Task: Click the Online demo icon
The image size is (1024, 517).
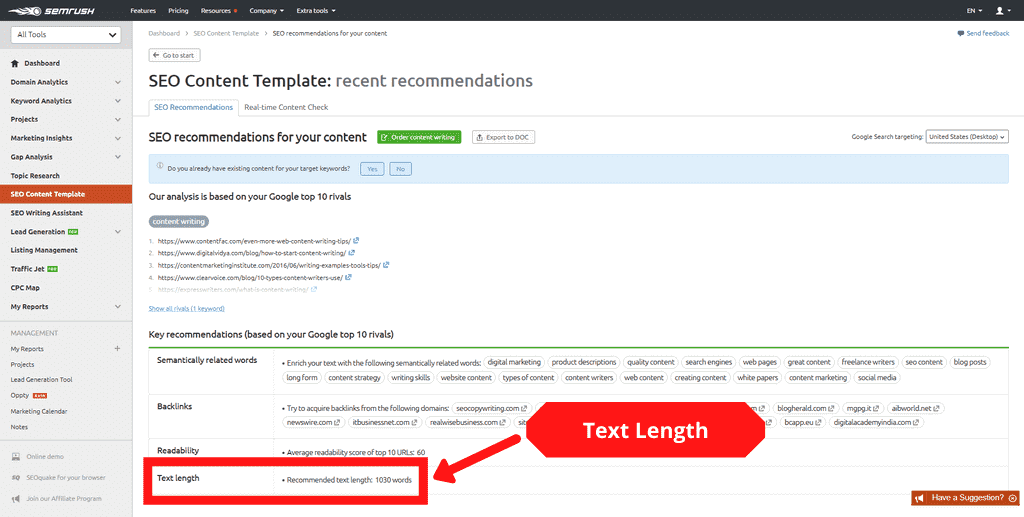Action: pos(16,457)
